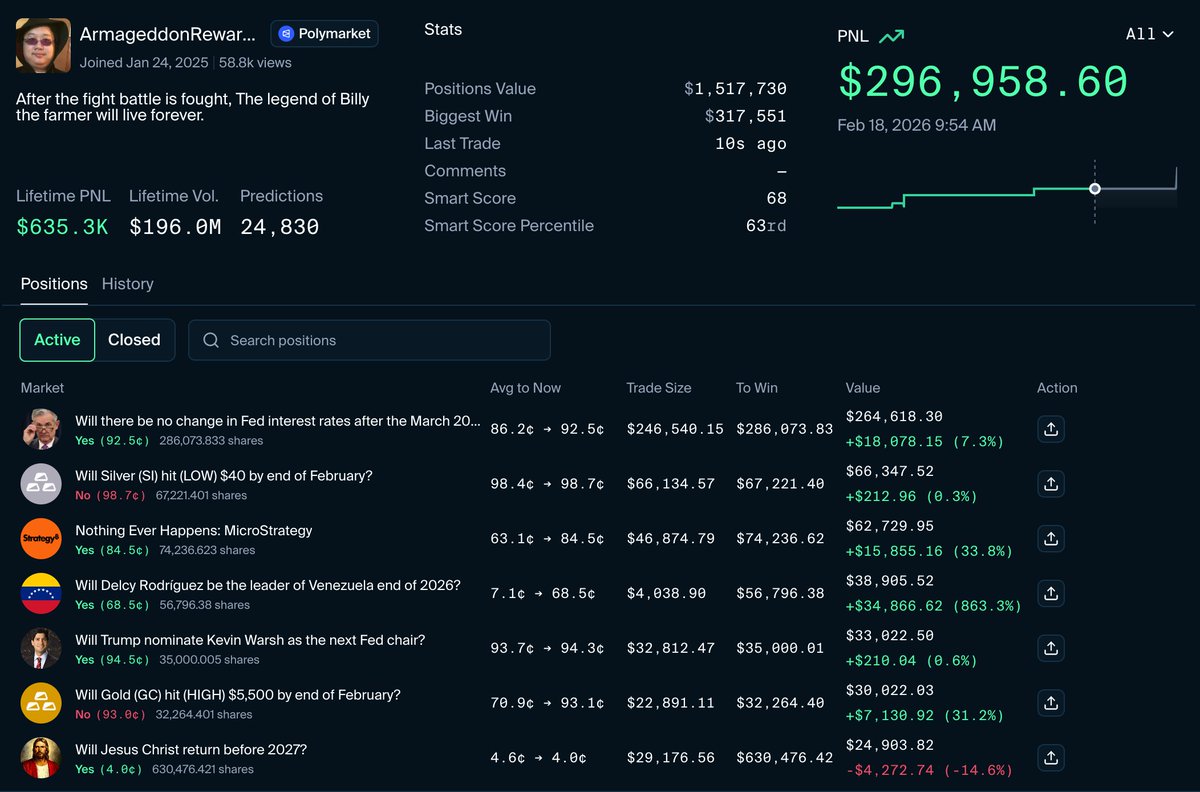Click the Strategy logo on the MicroStrategy market
The height and width of the screenshot is (792, 1200).
pos(41,538)
